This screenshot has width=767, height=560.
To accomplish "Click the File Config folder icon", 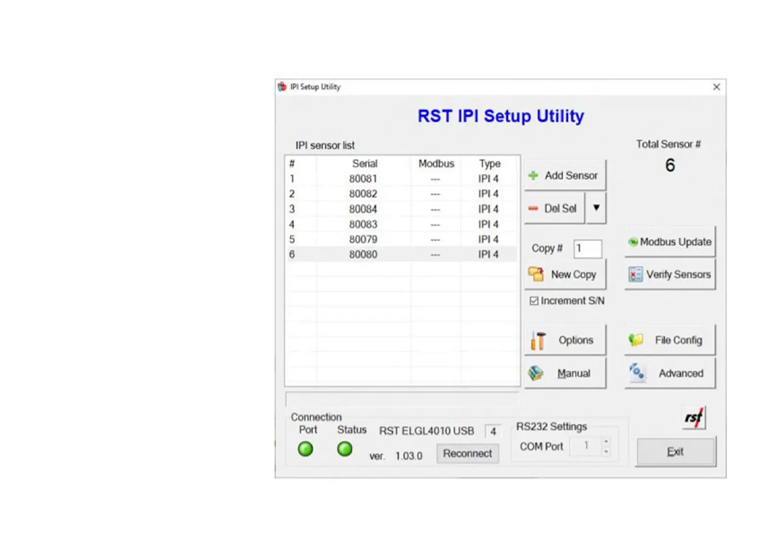I will tap(636, 339).
